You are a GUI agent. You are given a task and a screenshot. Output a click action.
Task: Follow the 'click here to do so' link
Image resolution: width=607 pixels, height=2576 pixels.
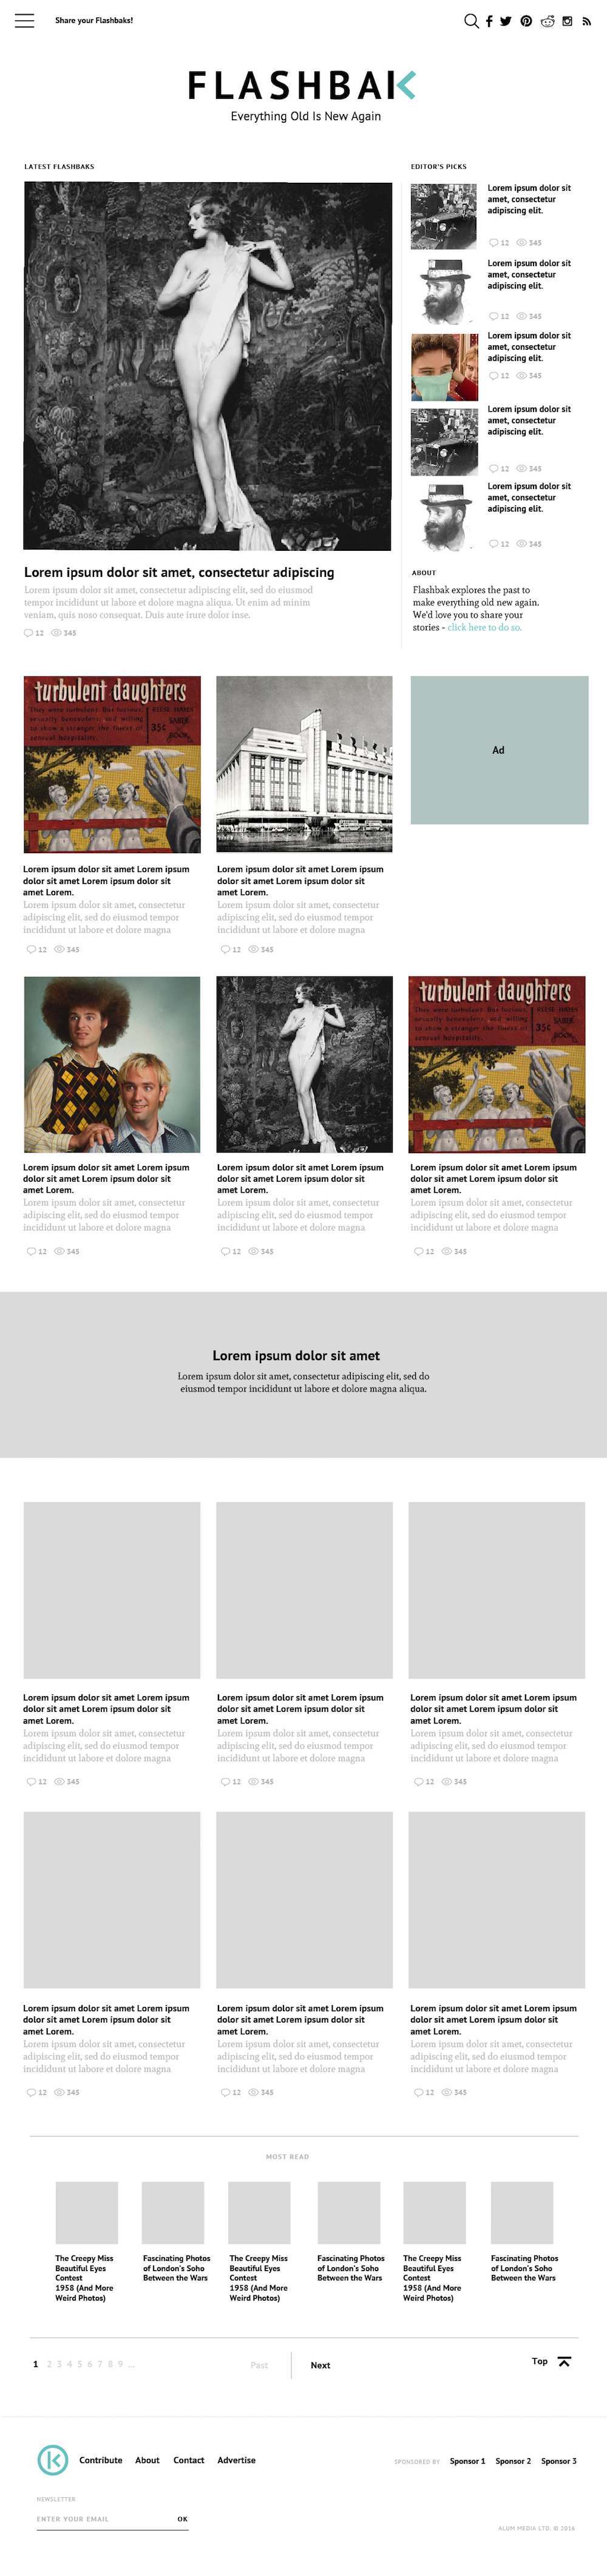click(484, 627)
